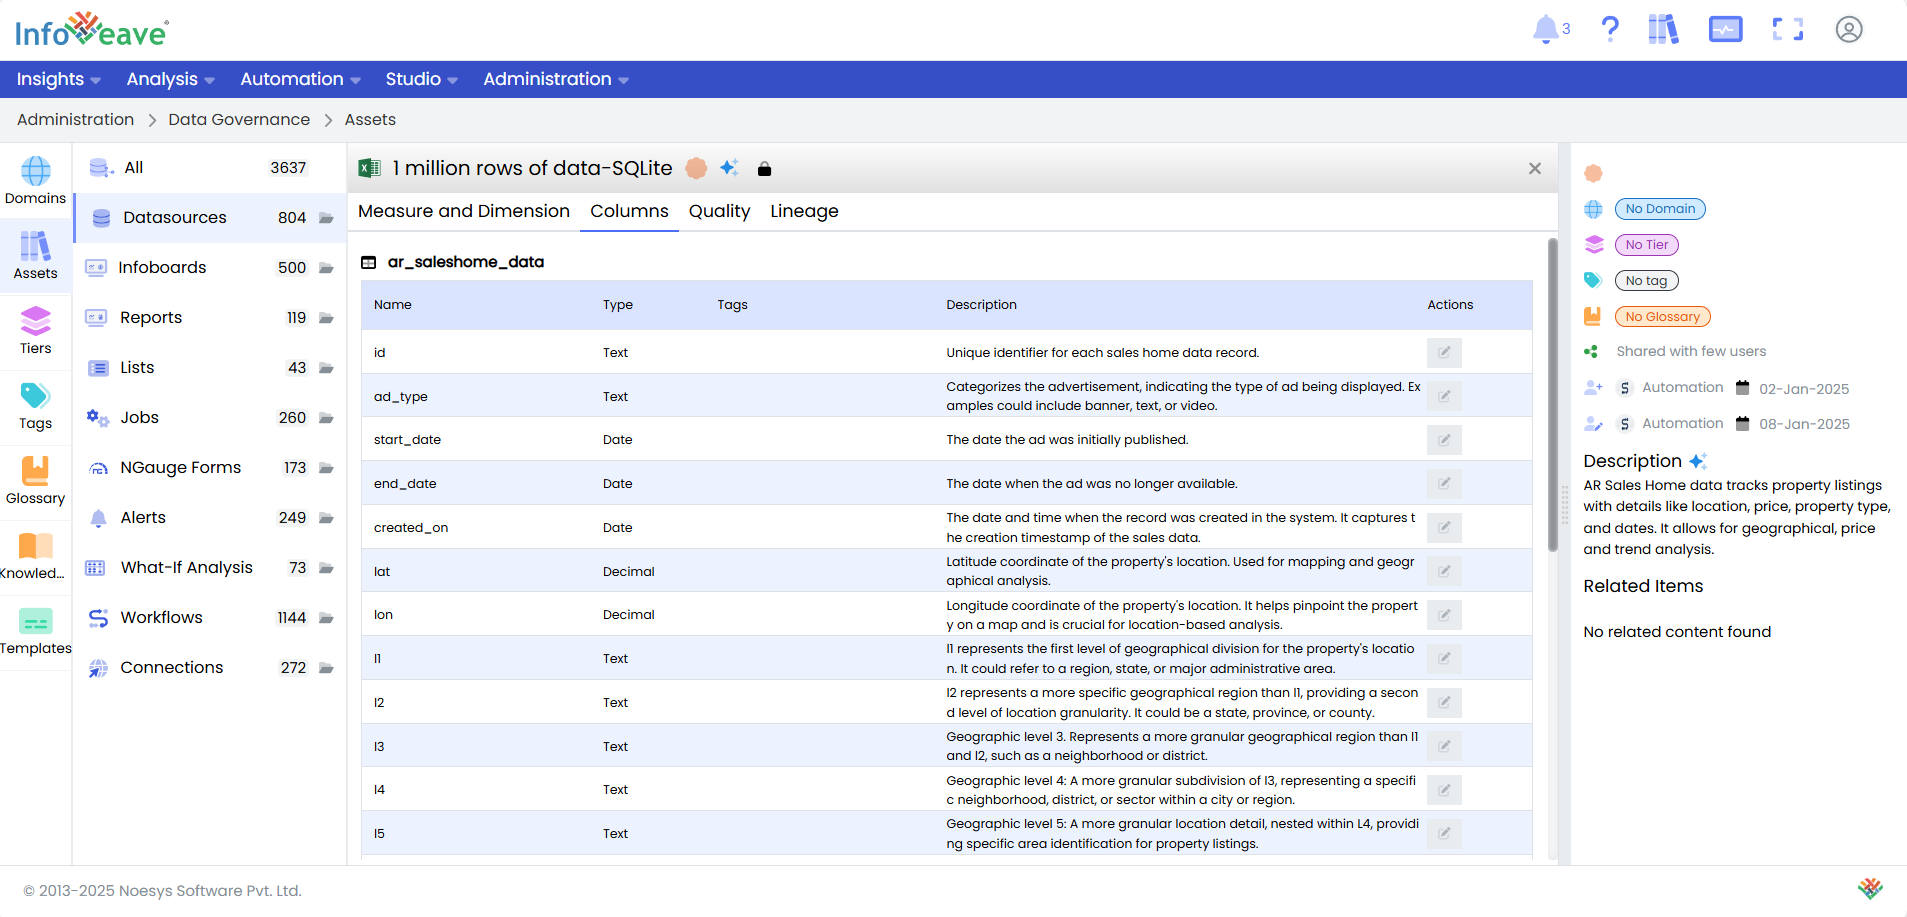This screenshot has height=917, width=1907.
Task: Click the ar_saleshome_data table name
Action: (466, 262)
